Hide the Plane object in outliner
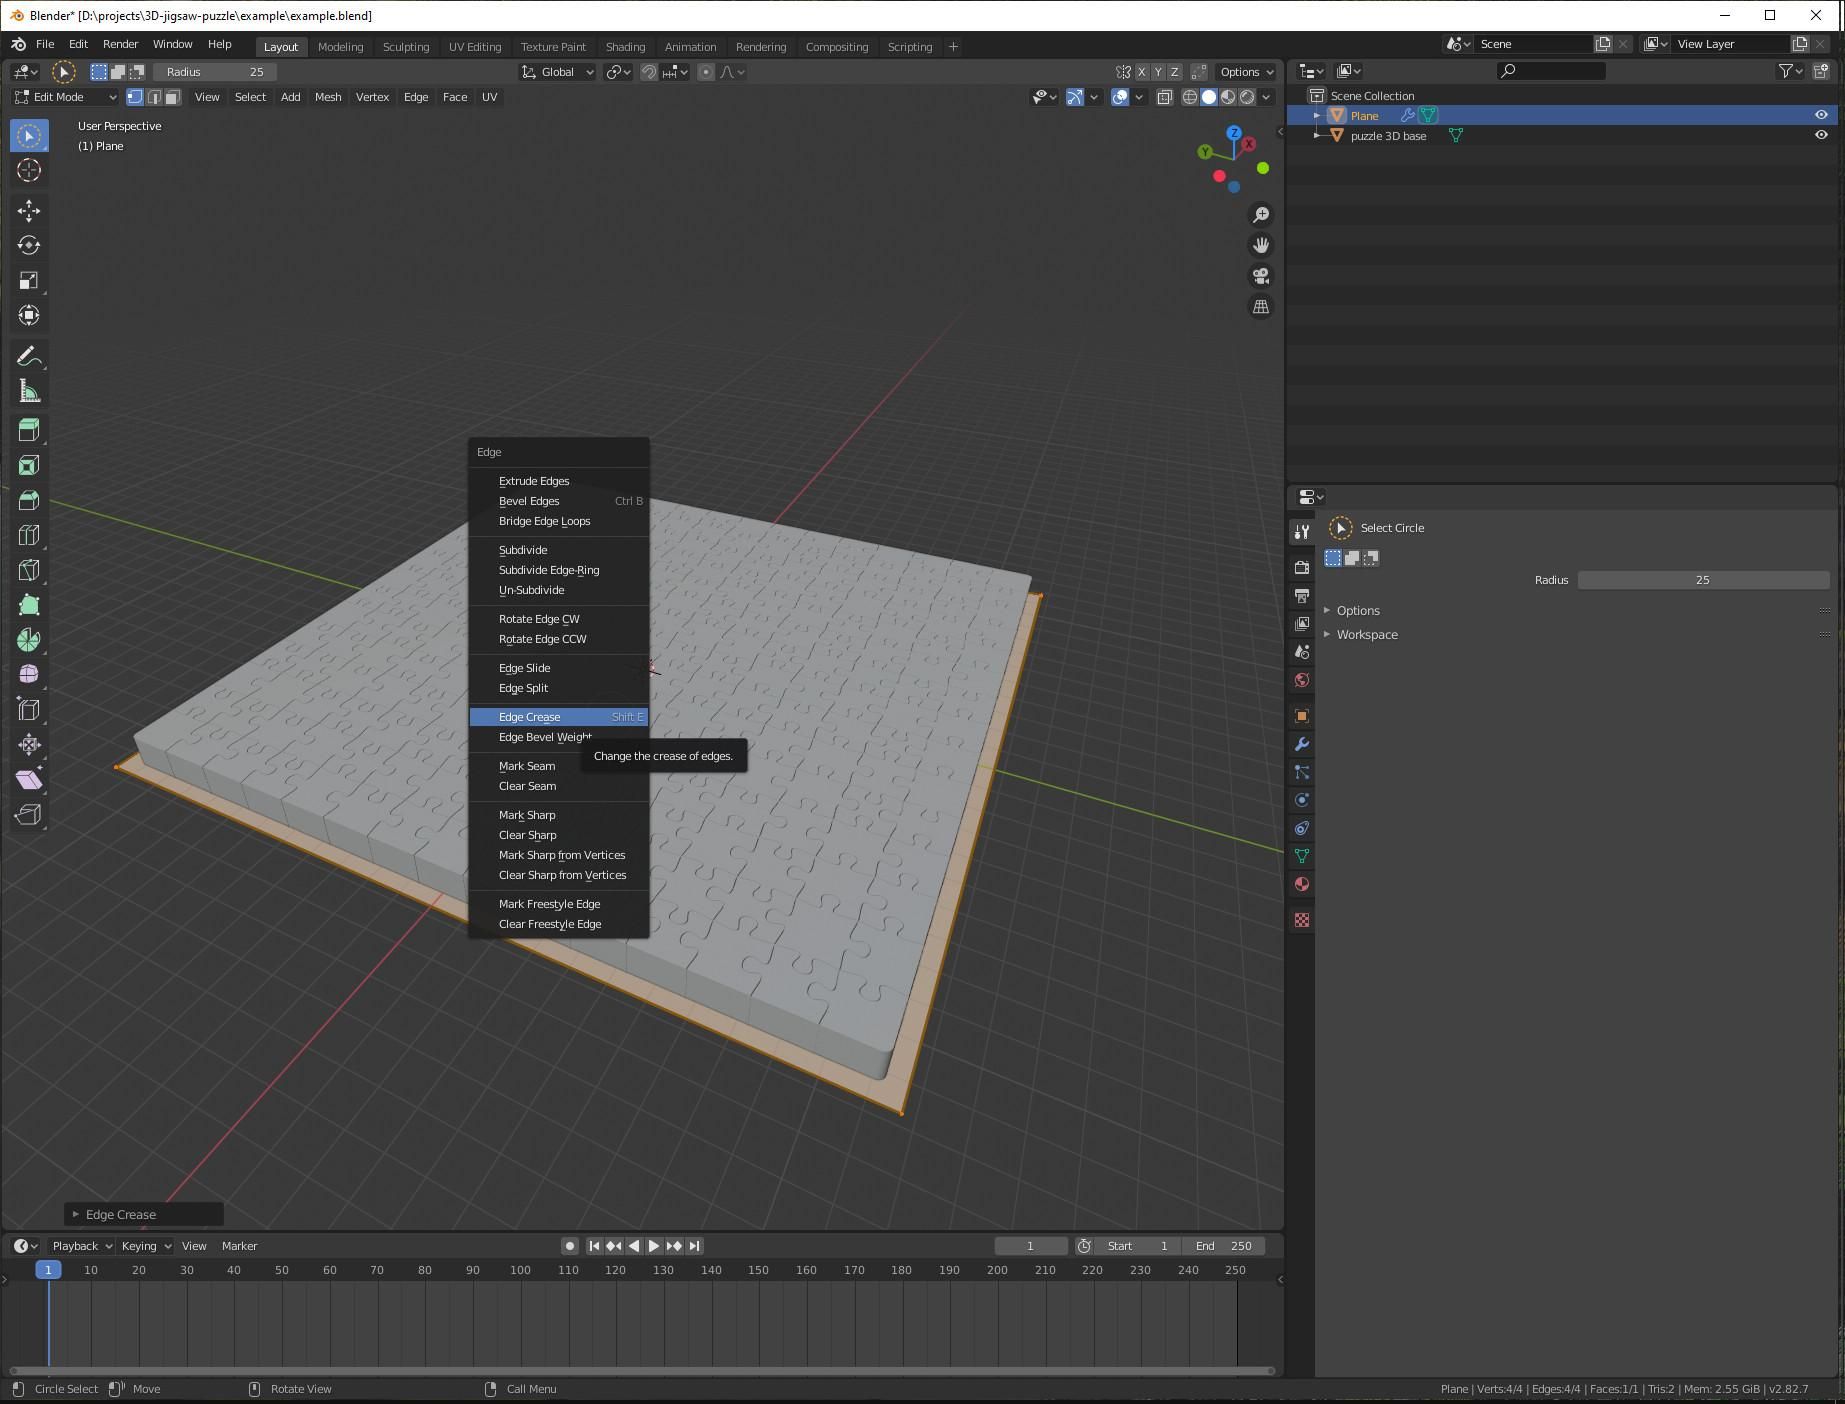This screenshot has height=1404, width=1845. click(x=1820, y=115)
